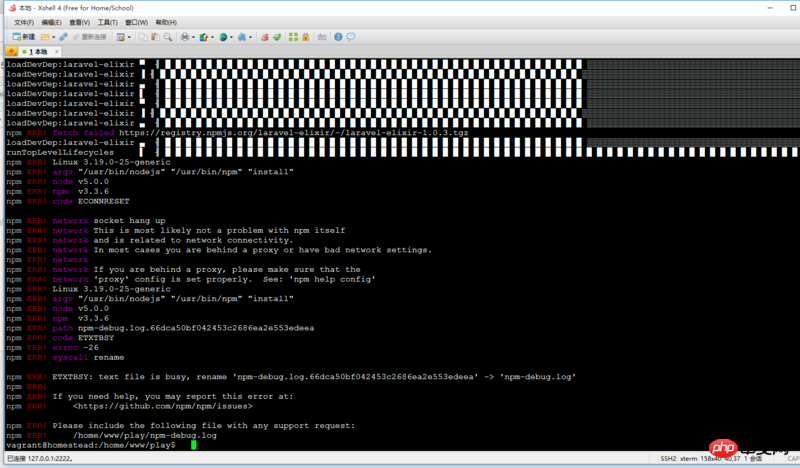Expand the dropdown arrow beside Open folder
The image size is (800, 468).
tap(53, 37)
